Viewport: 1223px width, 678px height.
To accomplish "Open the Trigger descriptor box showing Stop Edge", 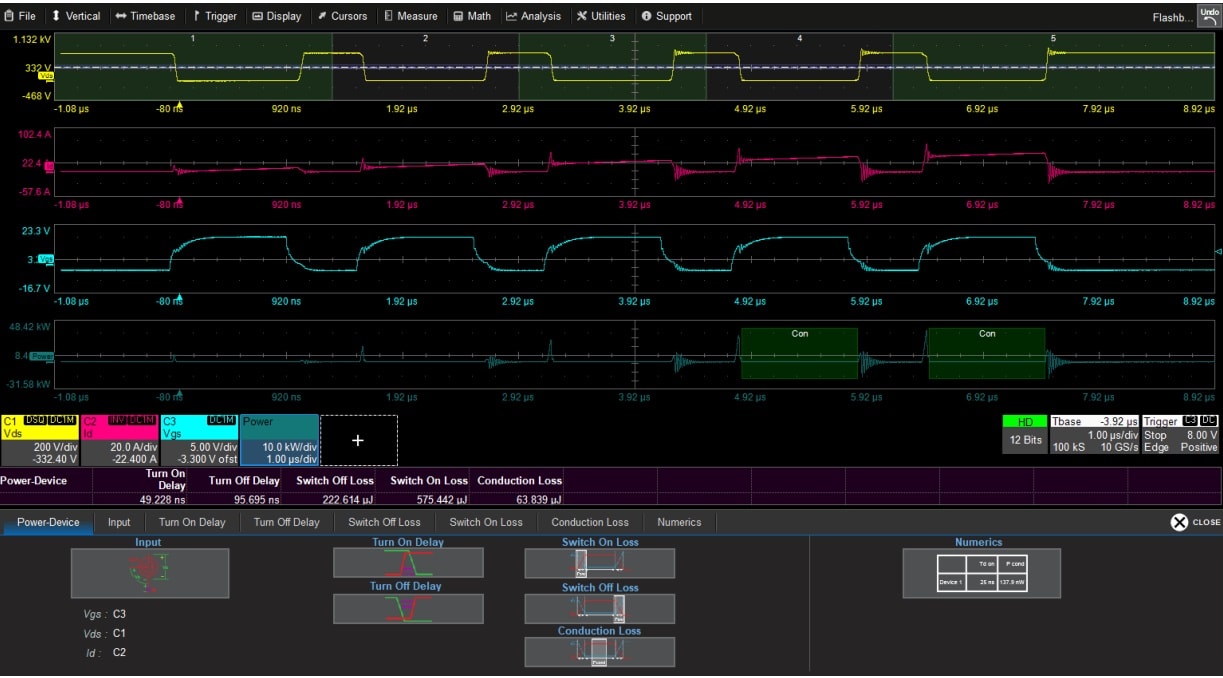I will pyautogui.click(x=1181, y=435).
